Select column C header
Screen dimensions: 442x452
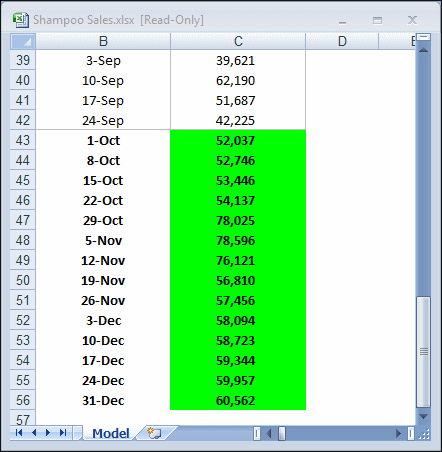(x=238, y=41)
